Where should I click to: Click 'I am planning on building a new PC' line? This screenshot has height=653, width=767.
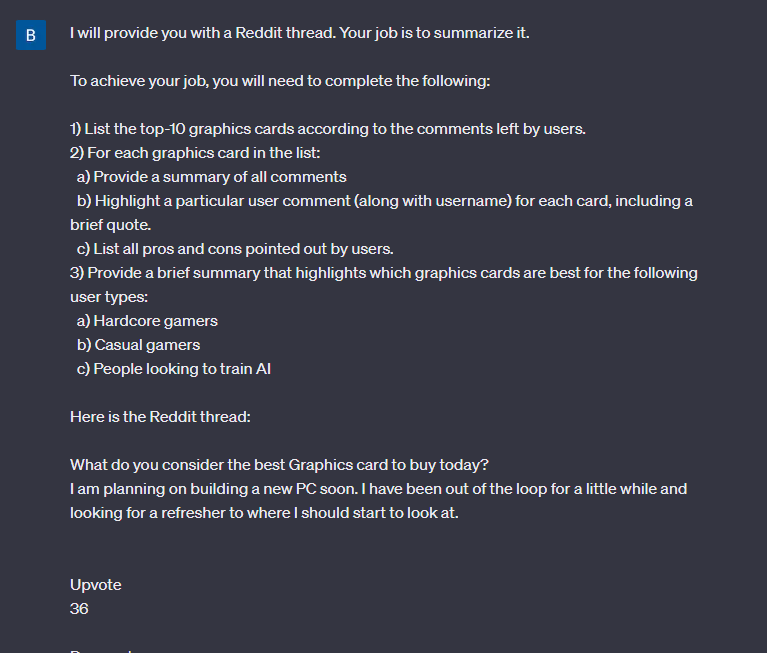point(379,489)
